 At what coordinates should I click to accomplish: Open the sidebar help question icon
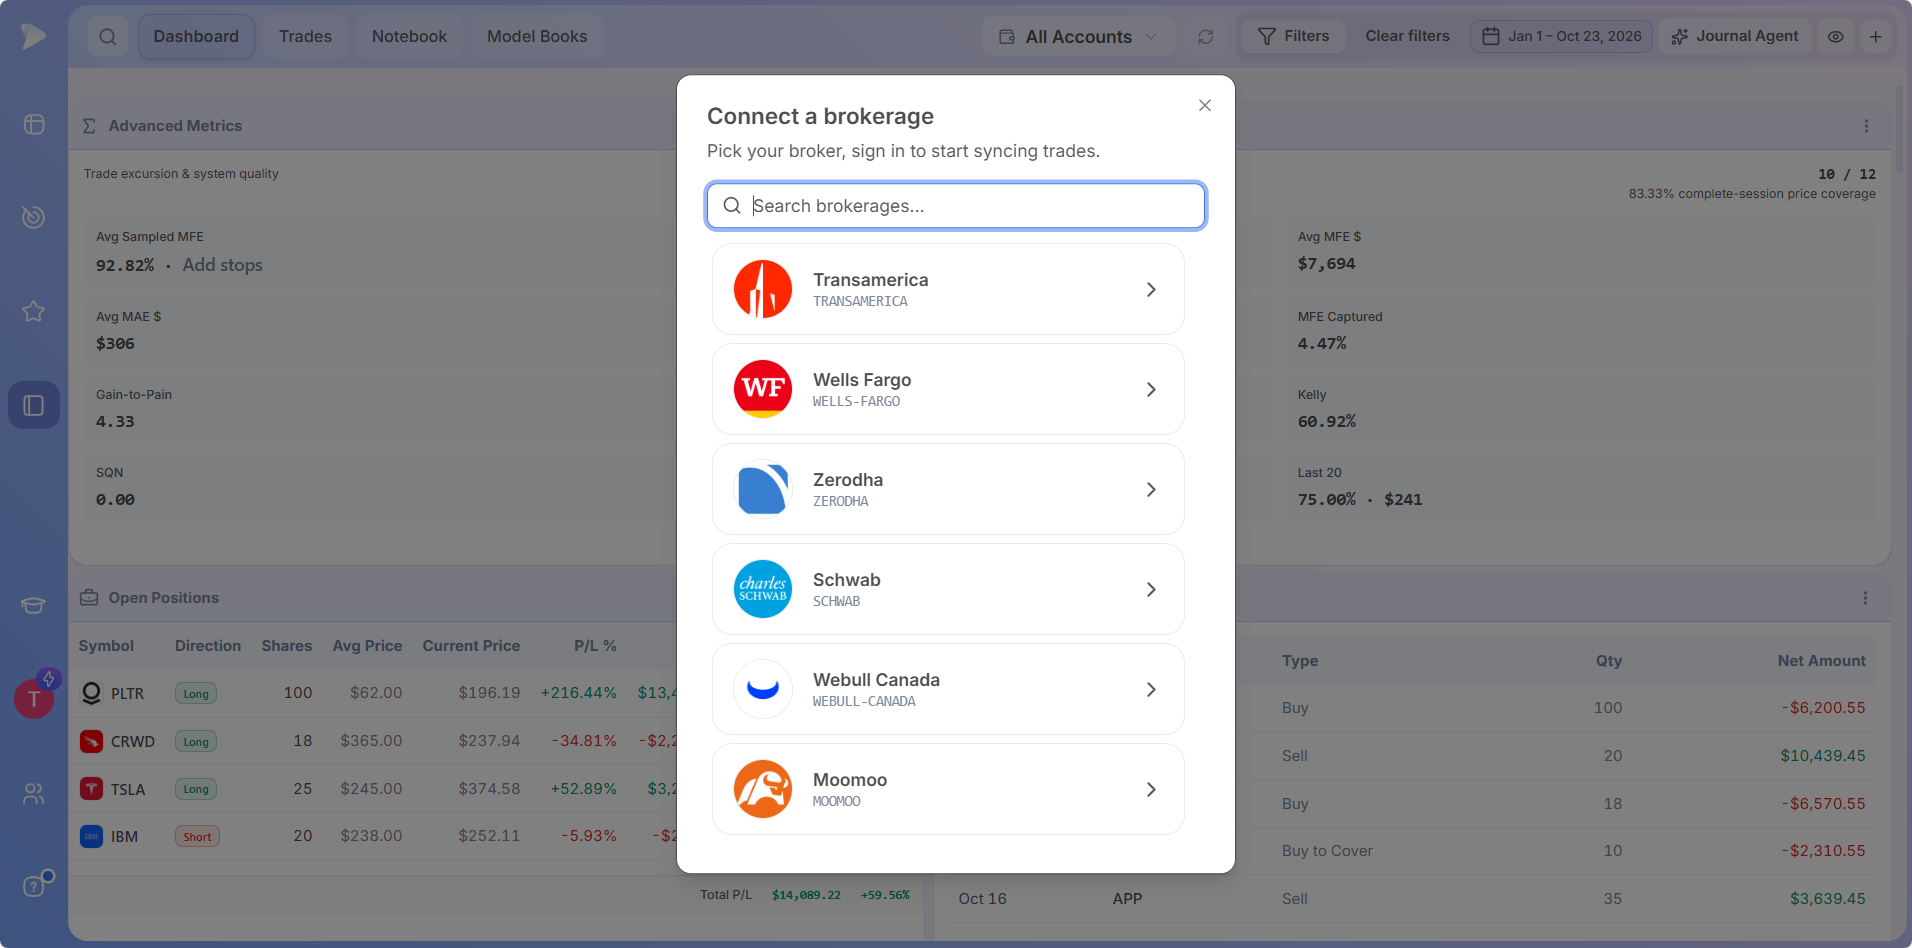click(34, 886)
